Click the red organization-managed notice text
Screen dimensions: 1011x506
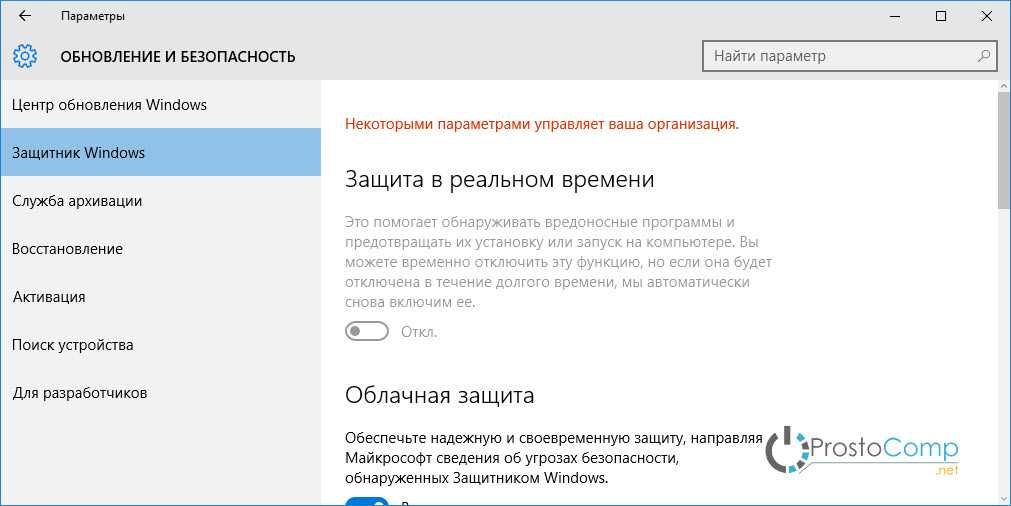coord(542,124)
